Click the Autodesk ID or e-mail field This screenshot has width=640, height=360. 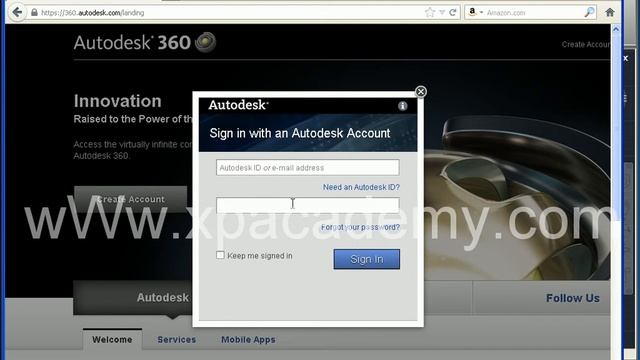(308, 168)
